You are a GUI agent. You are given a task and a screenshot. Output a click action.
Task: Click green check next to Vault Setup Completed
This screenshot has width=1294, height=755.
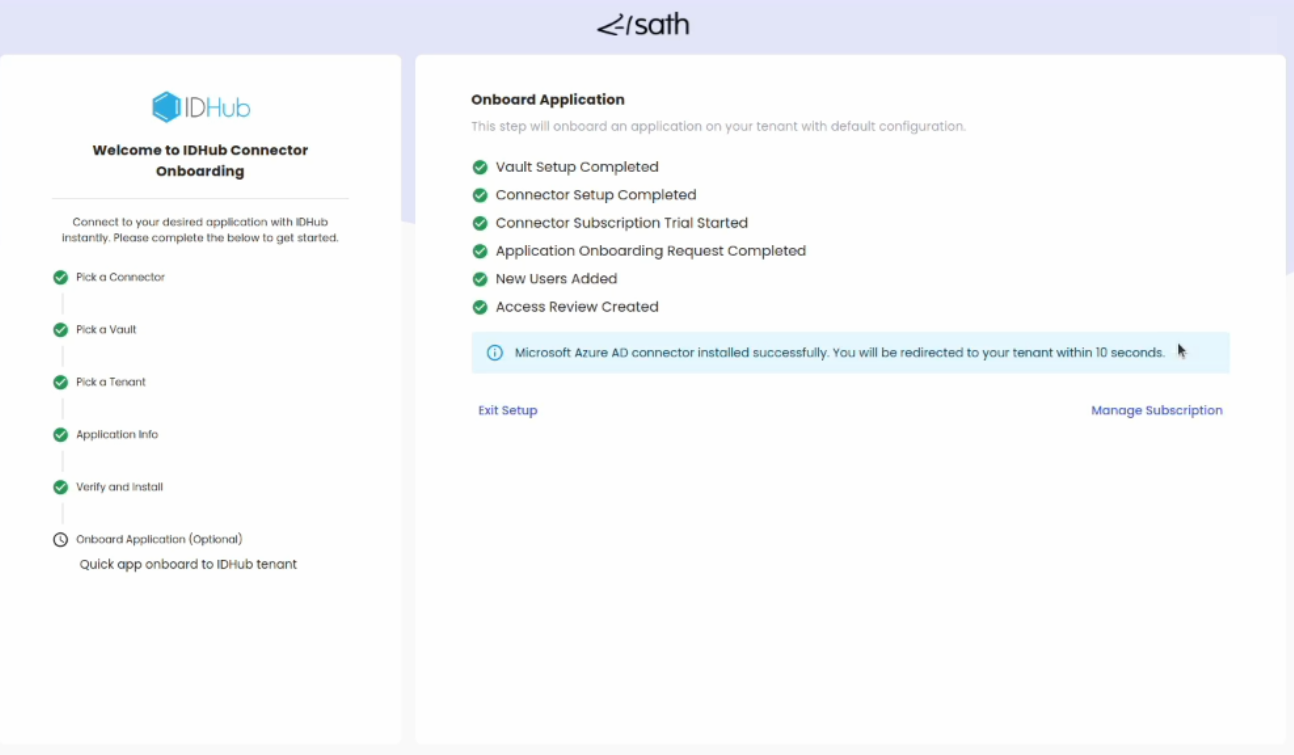click(x=480, y=167)
